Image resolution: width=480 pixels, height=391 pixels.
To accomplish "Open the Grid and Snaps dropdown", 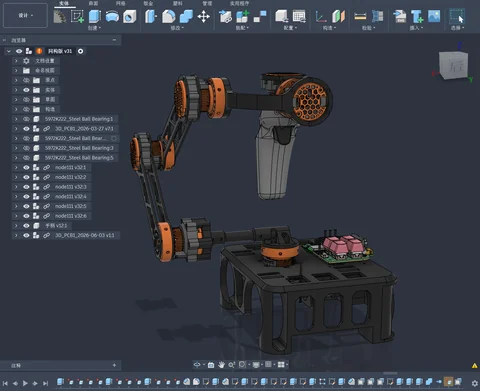I will (269, 365).
